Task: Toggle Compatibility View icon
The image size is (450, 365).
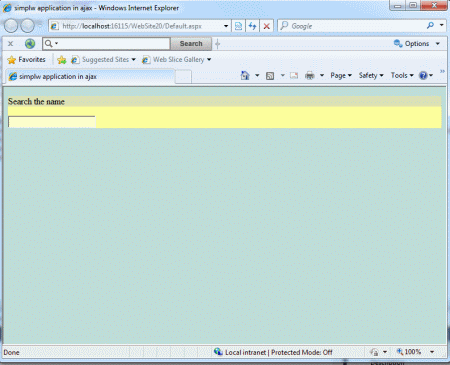Action: point(238,26)
